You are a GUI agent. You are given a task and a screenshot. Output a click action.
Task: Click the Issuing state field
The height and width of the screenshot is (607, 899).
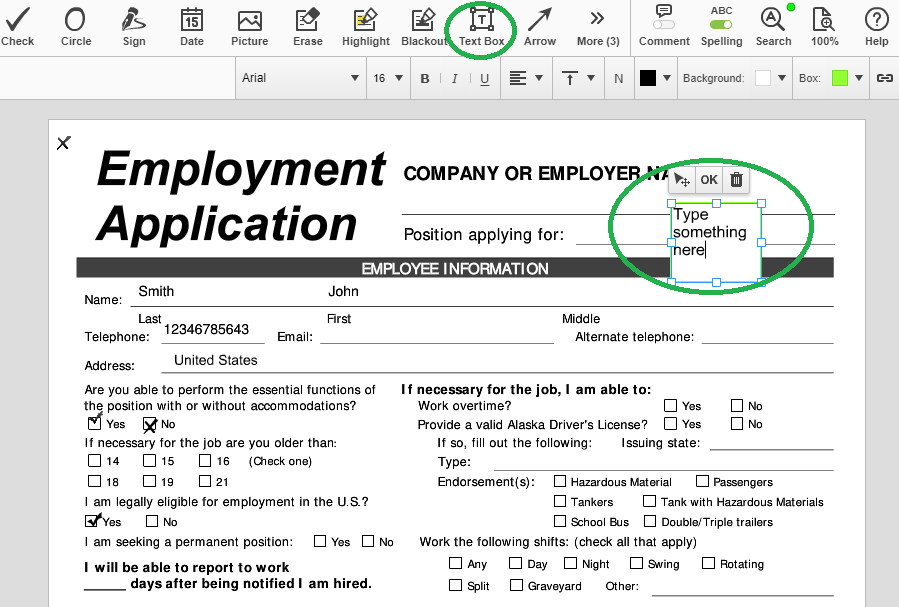772,442
